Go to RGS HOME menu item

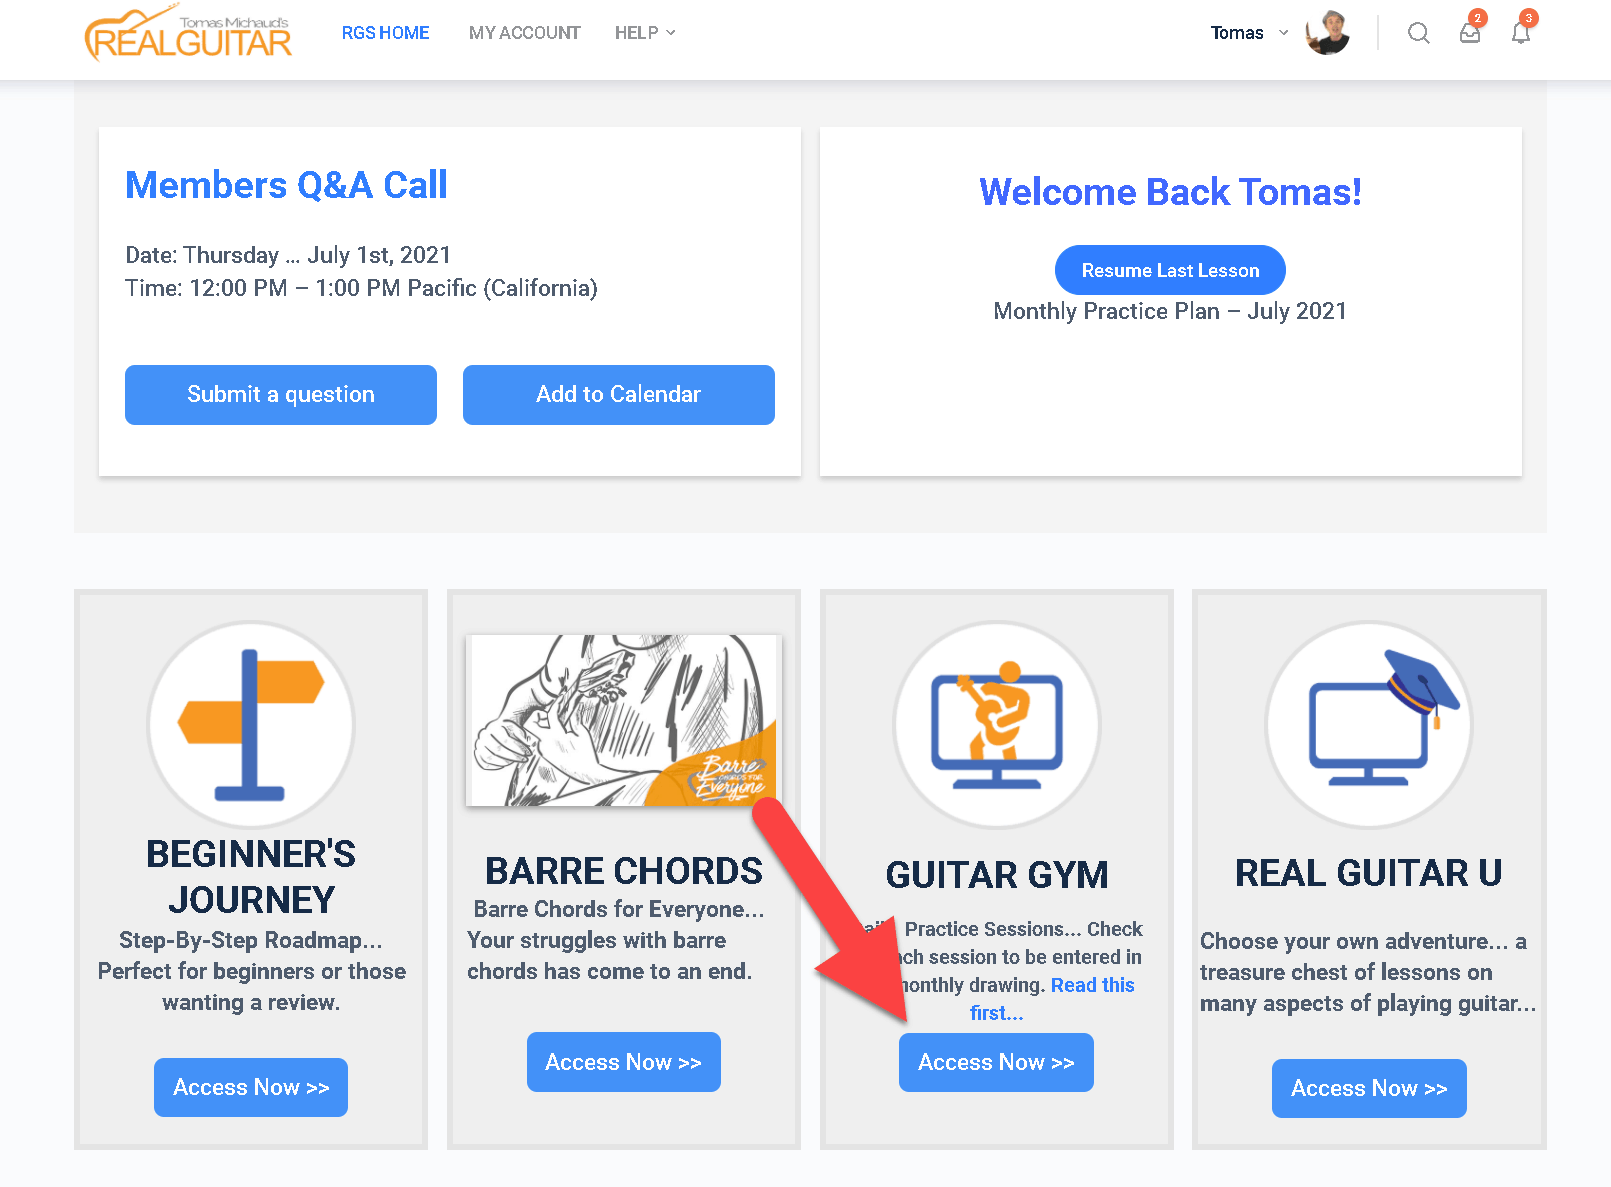pyautogui.click(x=385, y=33)
